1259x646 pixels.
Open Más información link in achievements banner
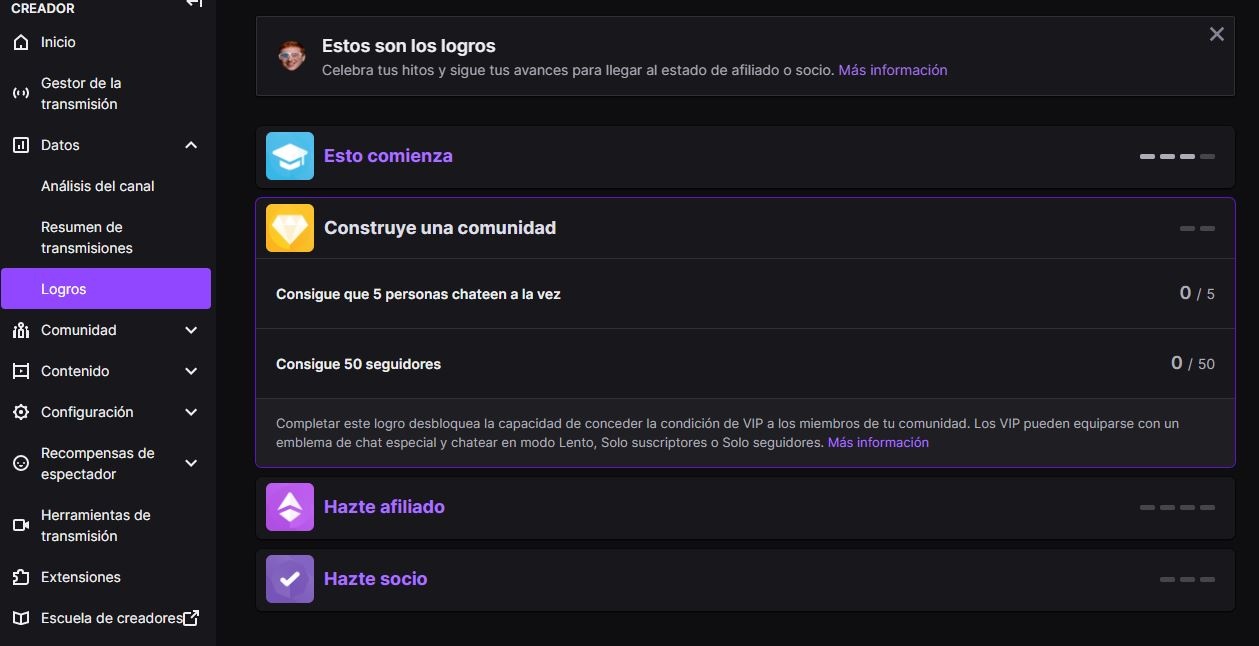pos(892,70)
